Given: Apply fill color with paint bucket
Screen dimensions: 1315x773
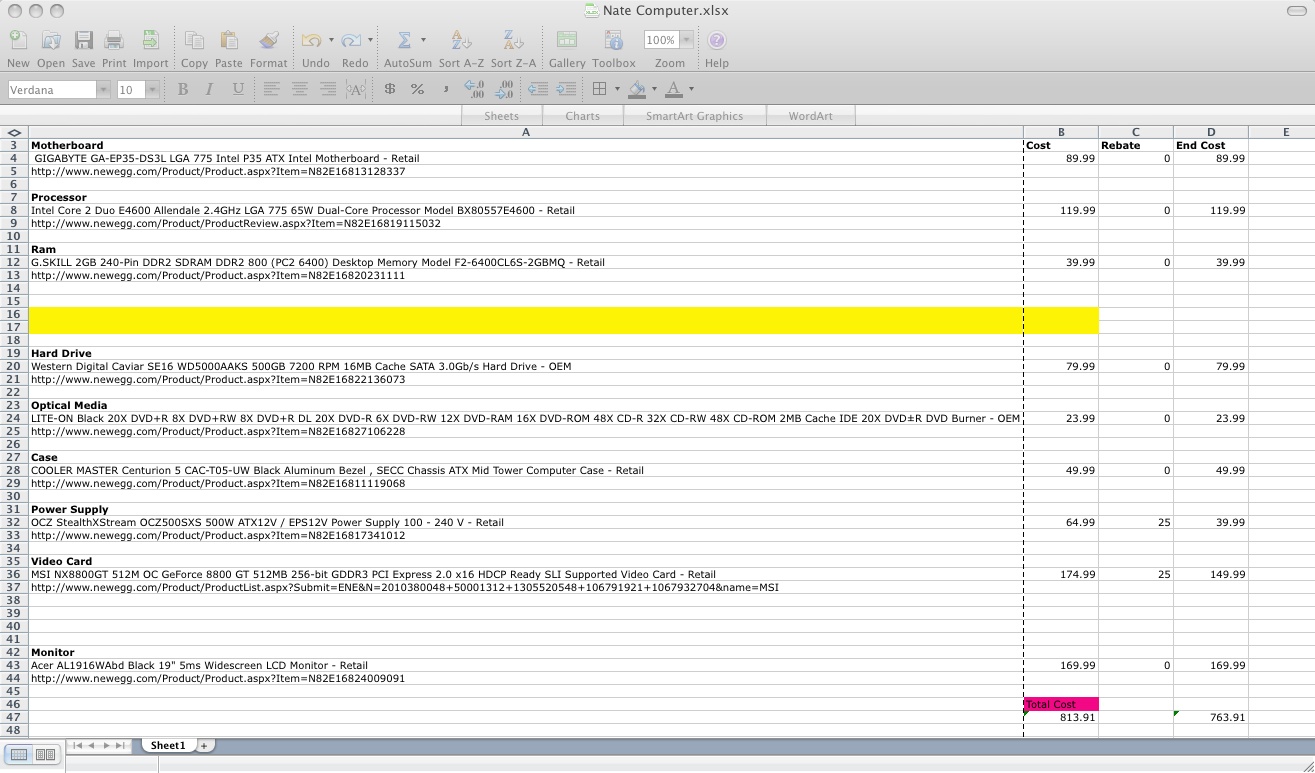Looking at the screenshot, I should click(x=637, y=89).
